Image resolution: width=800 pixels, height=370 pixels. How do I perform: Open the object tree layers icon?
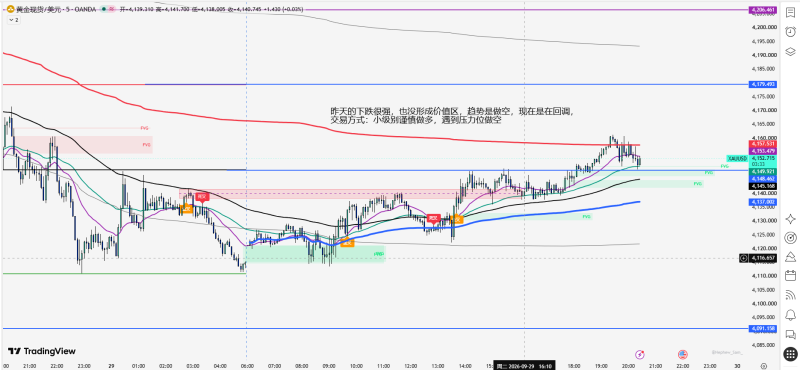point(790,51)
